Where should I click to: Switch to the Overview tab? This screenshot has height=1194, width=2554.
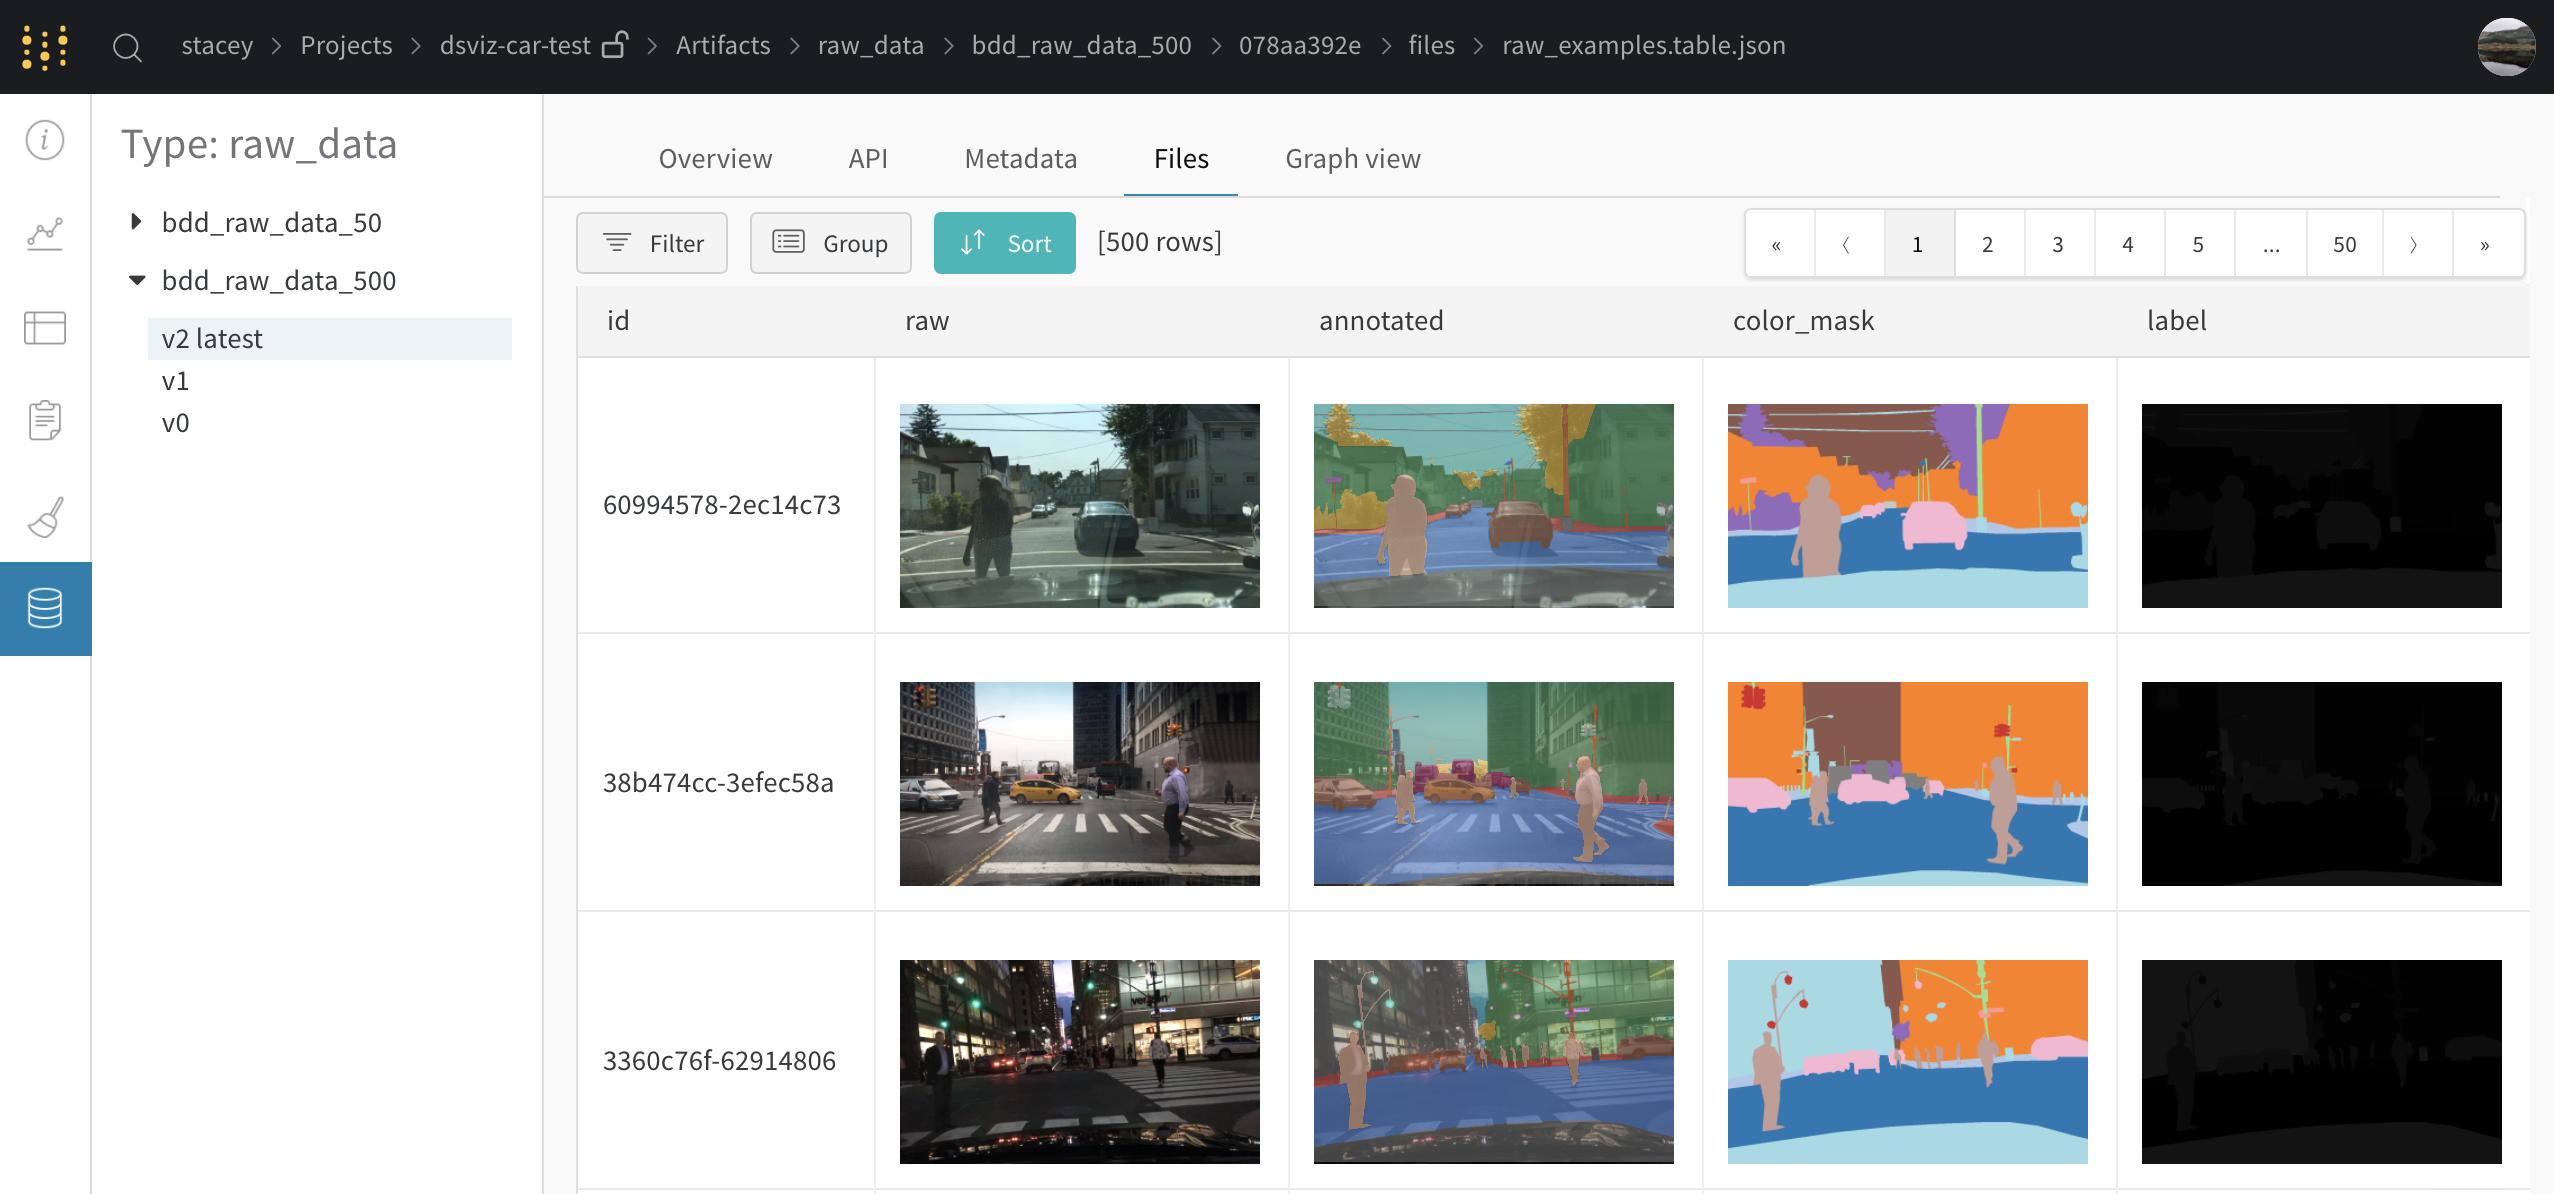(715, 159)
